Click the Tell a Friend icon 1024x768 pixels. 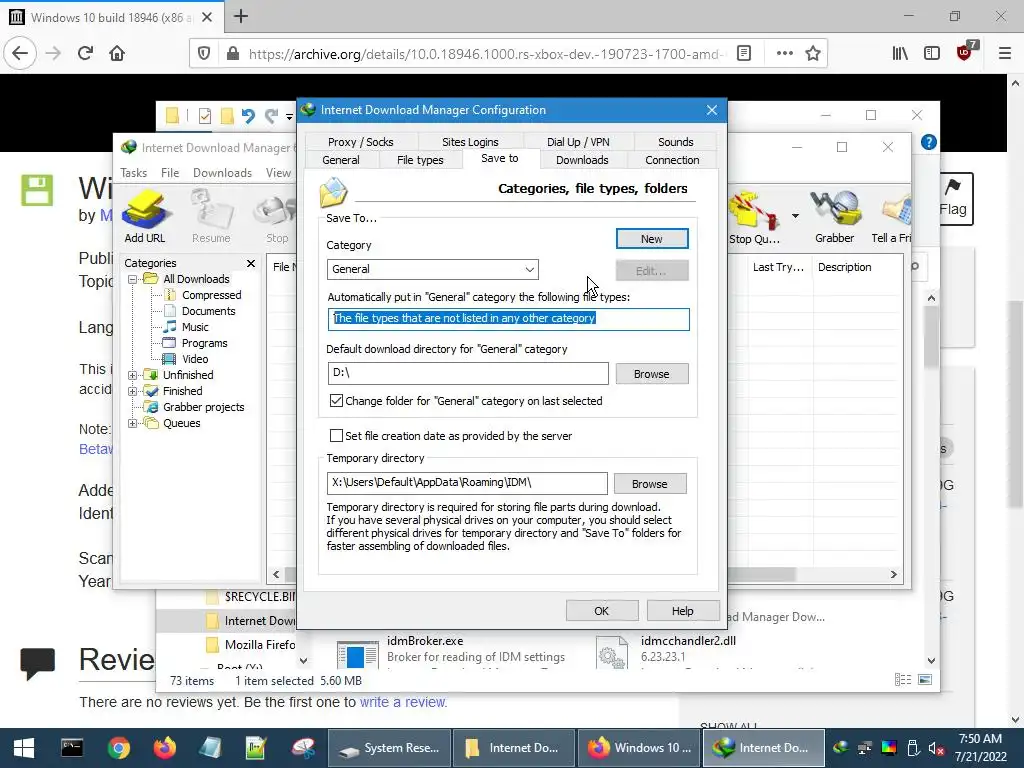(x=892, y=216)
